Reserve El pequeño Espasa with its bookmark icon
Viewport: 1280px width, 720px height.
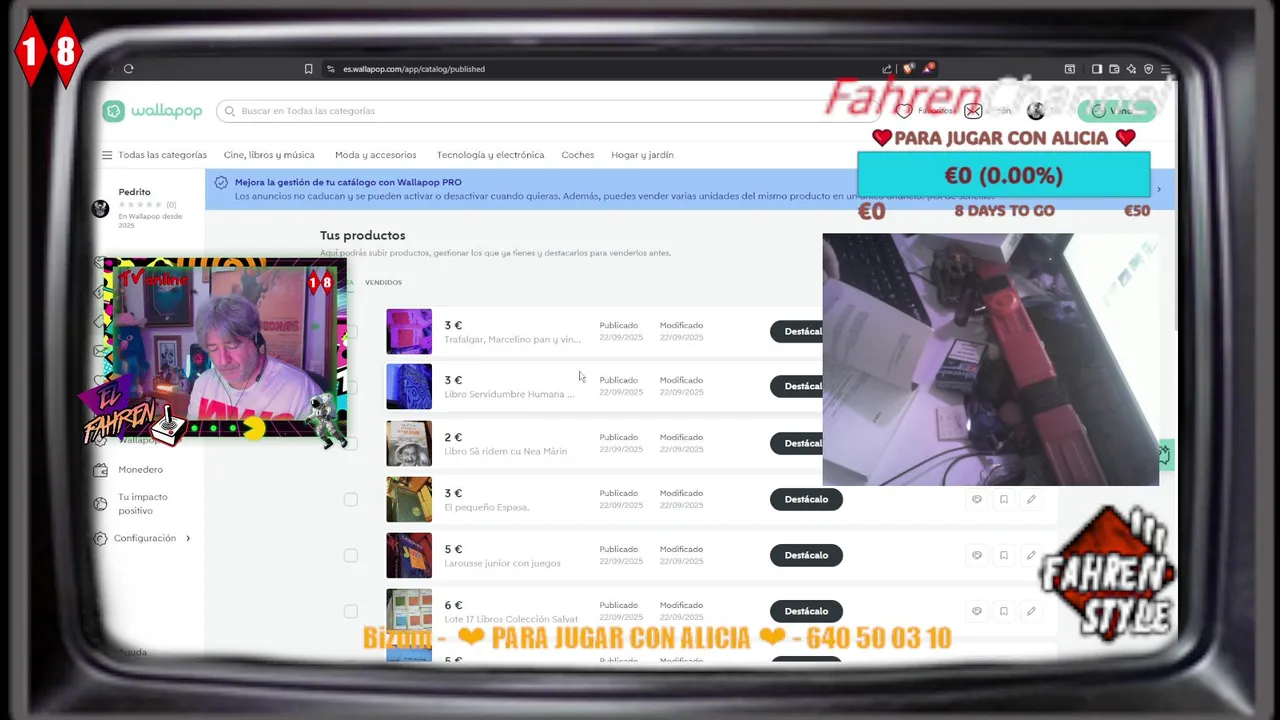coord(1004,499)
